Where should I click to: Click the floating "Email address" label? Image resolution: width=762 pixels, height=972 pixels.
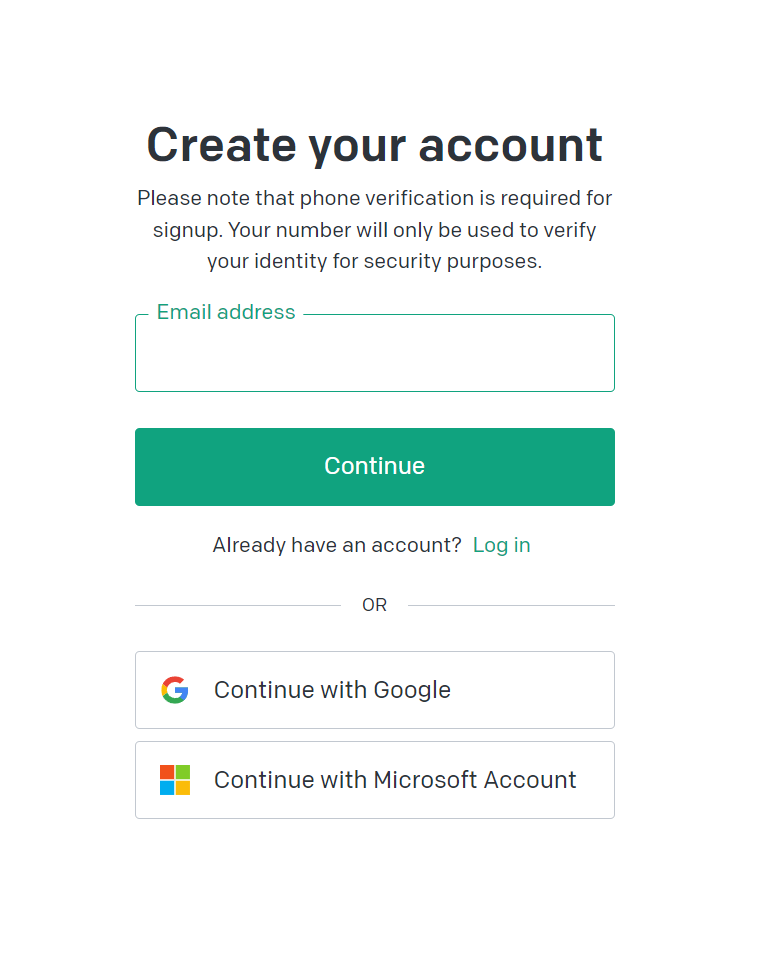[226, 312]
